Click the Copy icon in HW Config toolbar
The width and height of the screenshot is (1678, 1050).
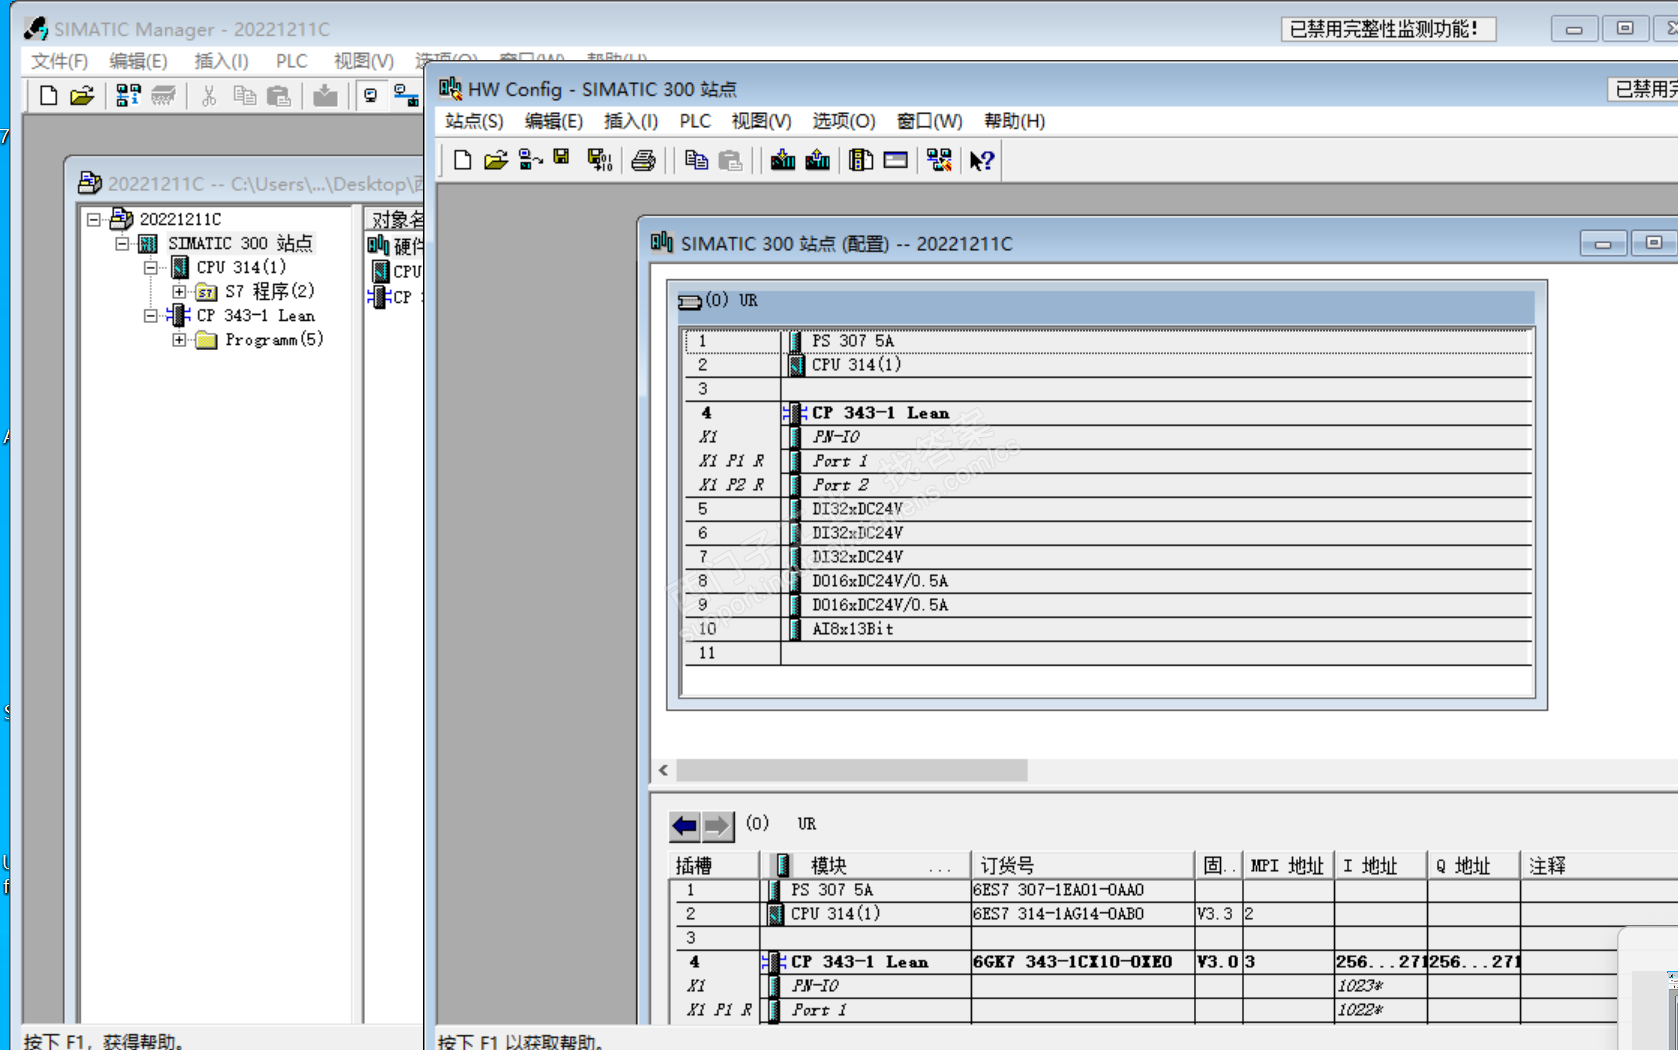tap(696, 160)
